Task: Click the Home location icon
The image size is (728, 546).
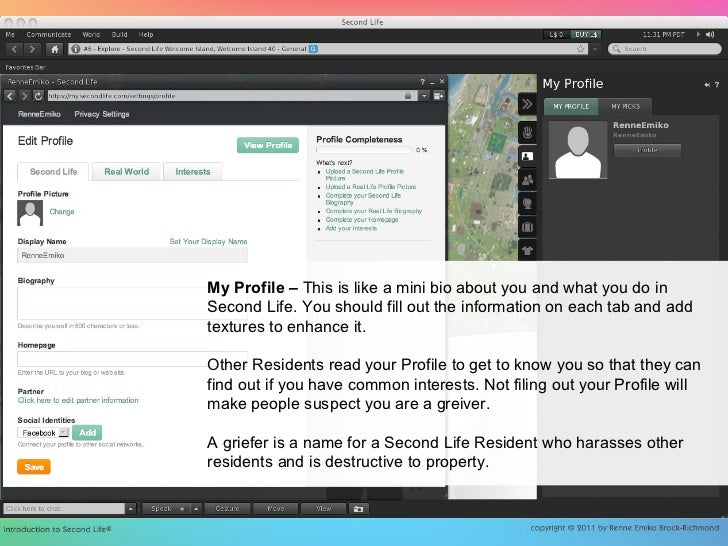Action: pyautogui.click(x=54, y=49)
